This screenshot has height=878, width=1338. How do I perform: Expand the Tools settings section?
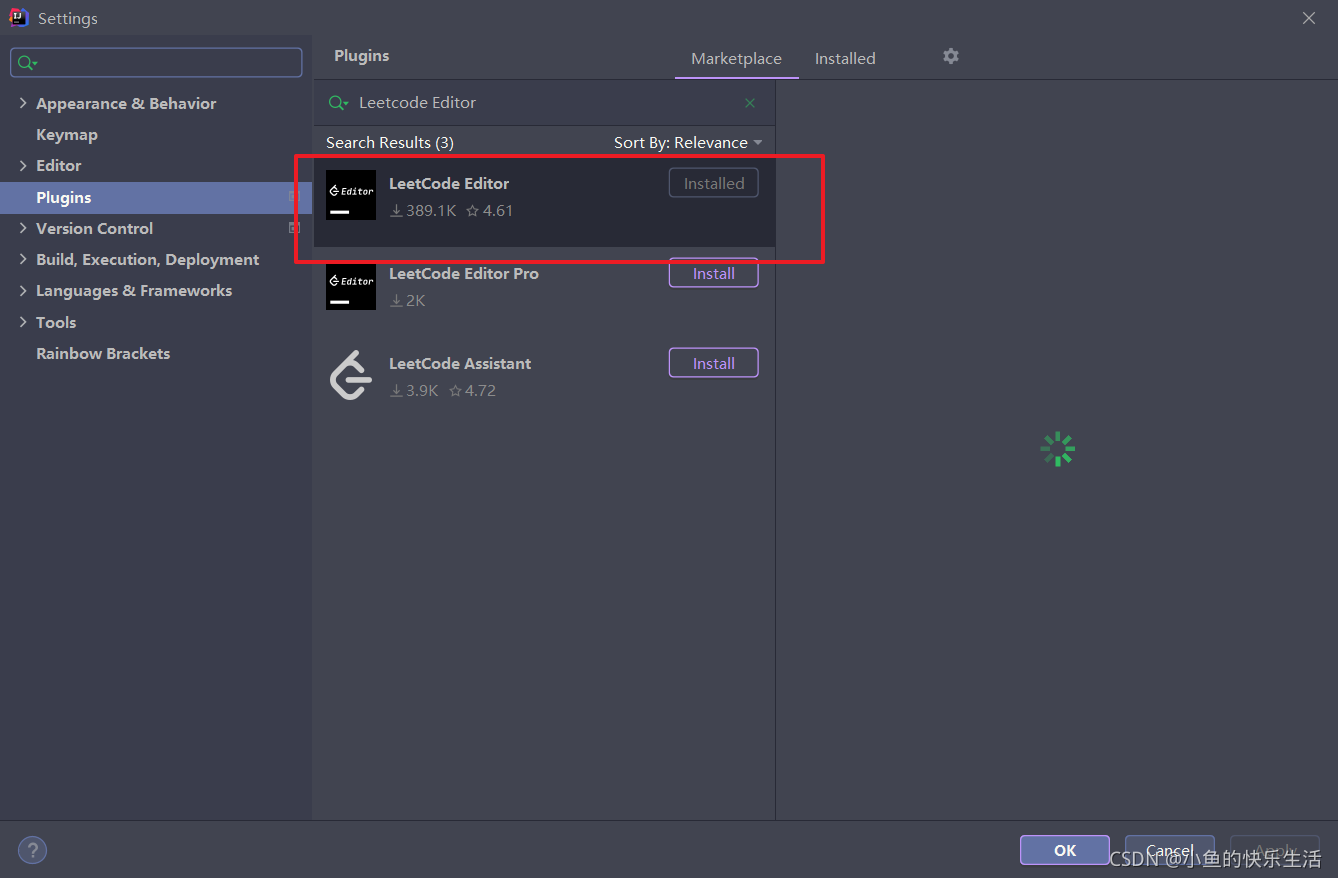click(x=23, y=322)
